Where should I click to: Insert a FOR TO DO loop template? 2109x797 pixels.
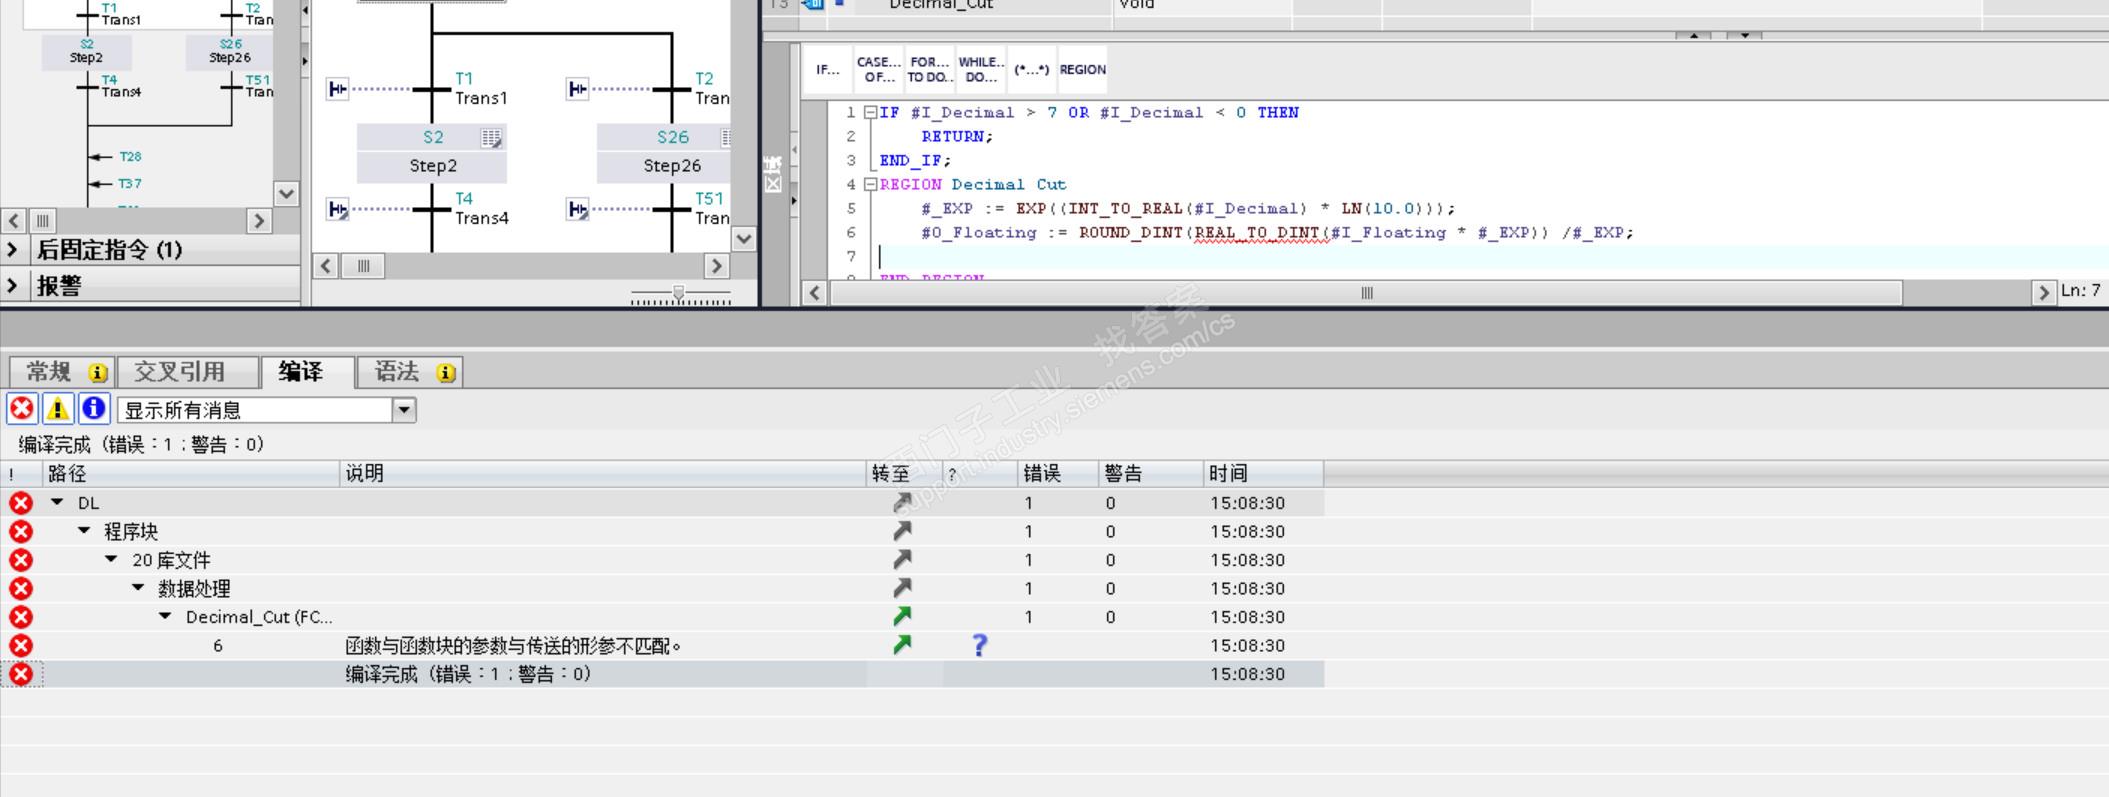click(x=930, y=70)
